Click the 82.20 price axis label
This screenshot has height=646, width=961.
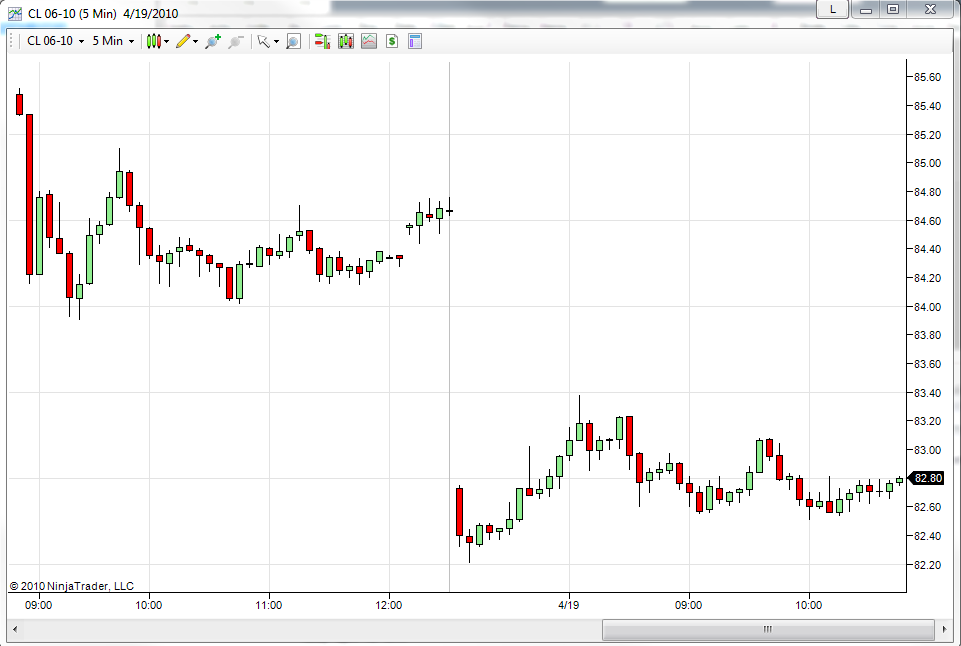[927, 564]
